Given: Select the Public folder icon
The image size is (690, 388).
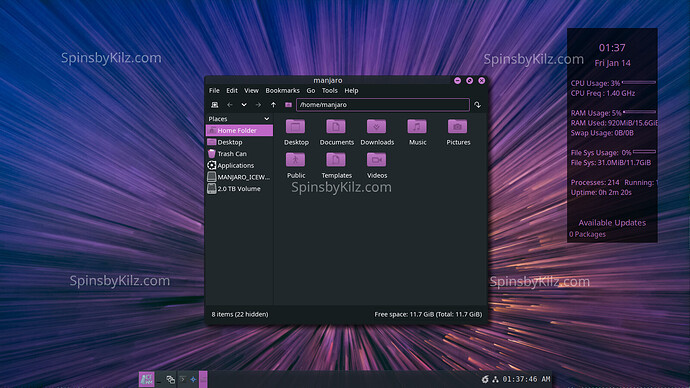Looking at the screenshot, I should tap(296, 160).
